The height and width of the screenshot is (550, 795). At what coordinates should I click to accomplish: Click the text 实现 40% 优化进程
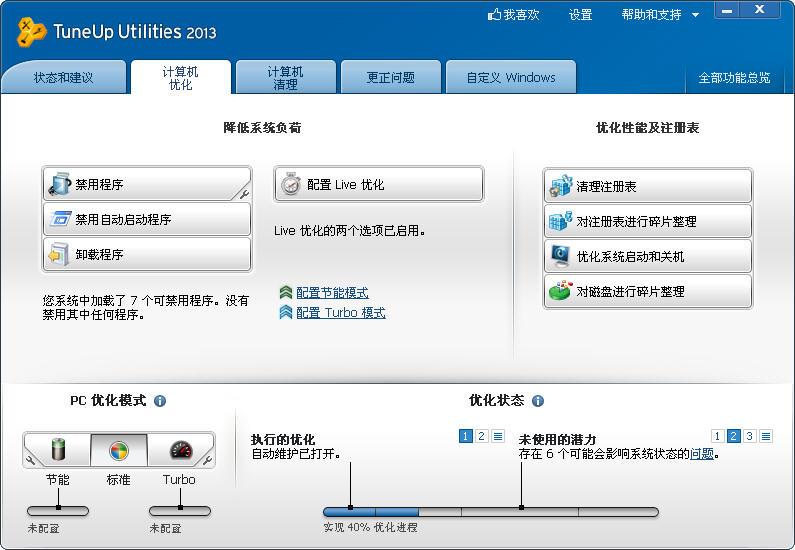(371, 527)
